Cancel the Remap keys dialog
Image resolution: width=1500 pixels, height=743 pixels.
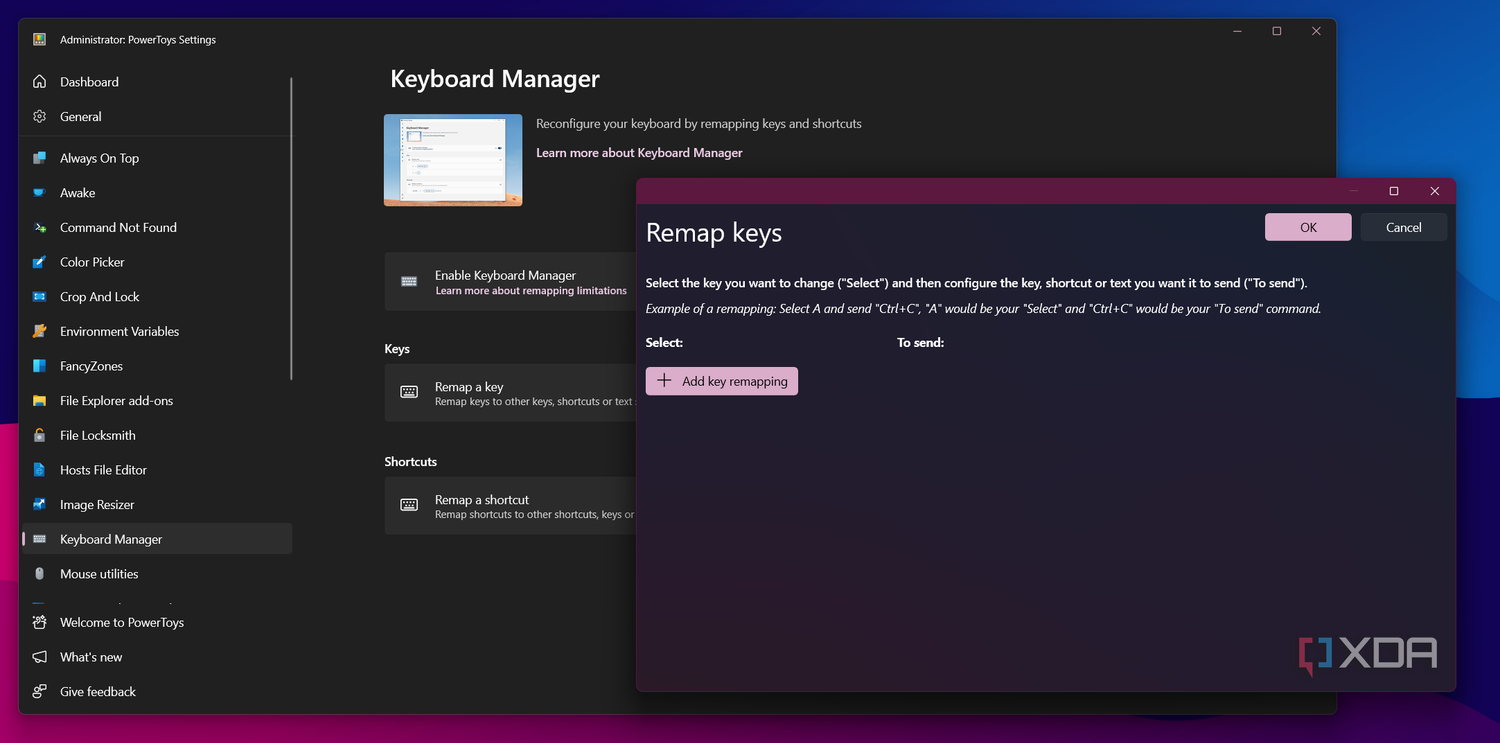click(1403, 227)
